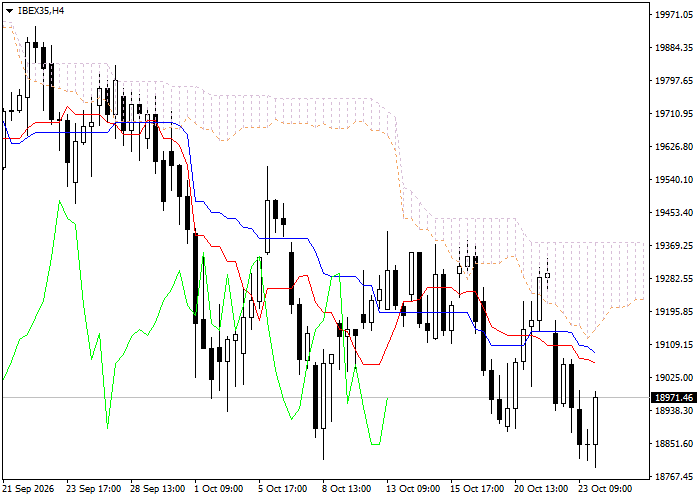This screenshot has height=500, width=700.
Task: Select the 19540.10 price axis label
Action: click(674, 180)
